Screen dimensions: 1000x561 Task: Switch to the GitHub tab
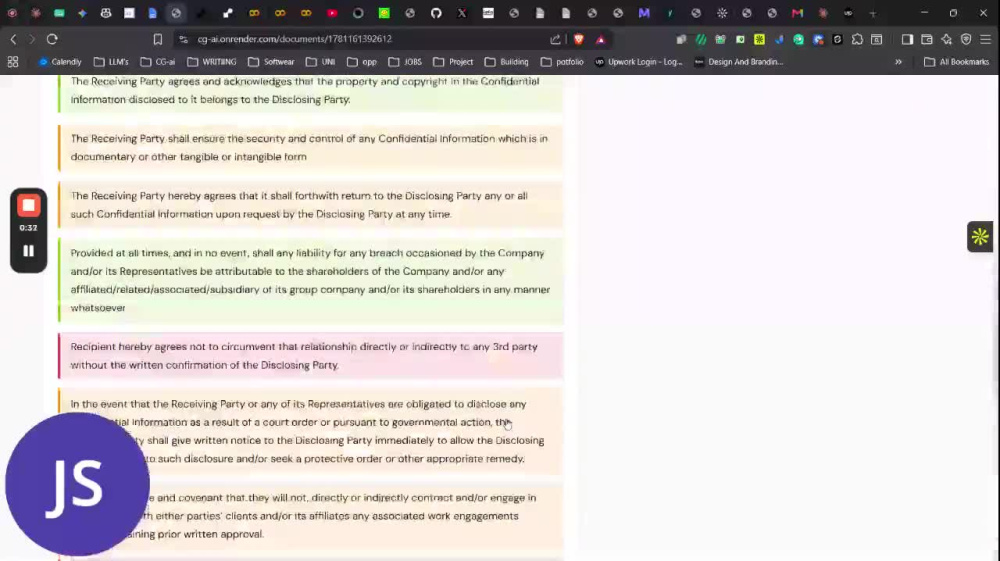(x=436, y=13)
